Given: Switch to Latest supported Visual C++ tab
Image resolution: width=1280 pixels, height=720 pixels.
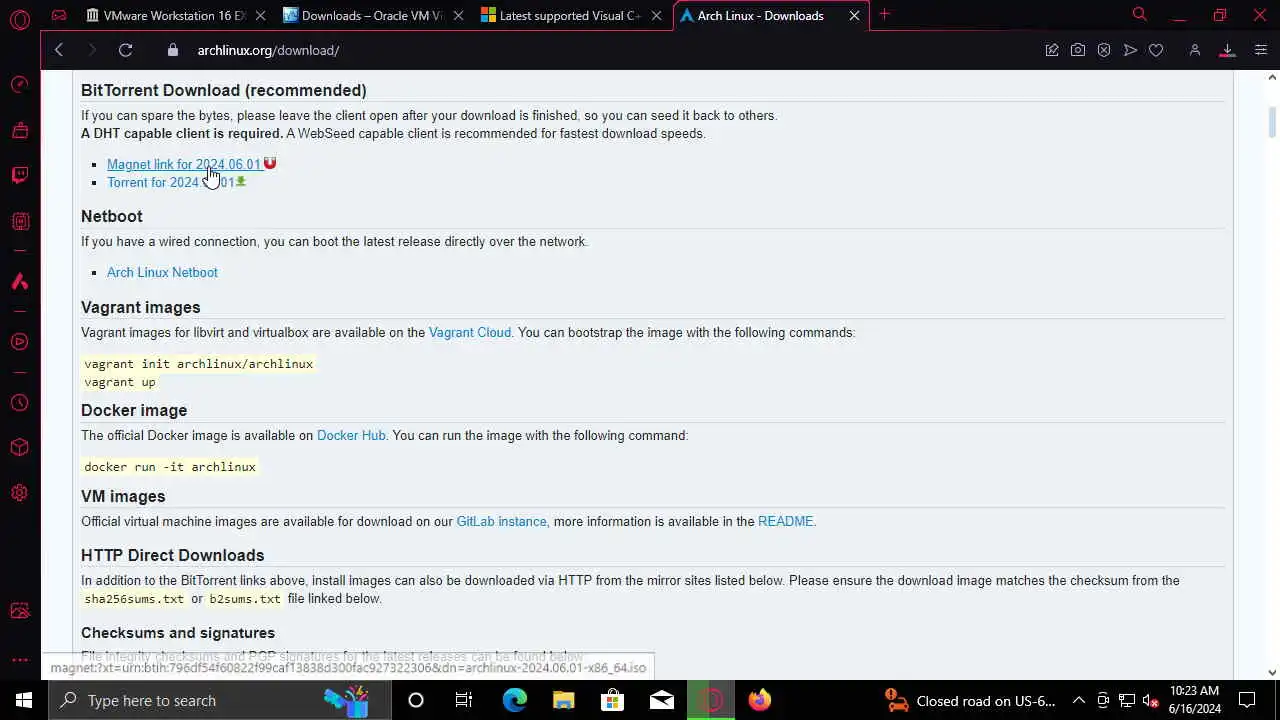Looking at the screenshot, I should (570, 16).
